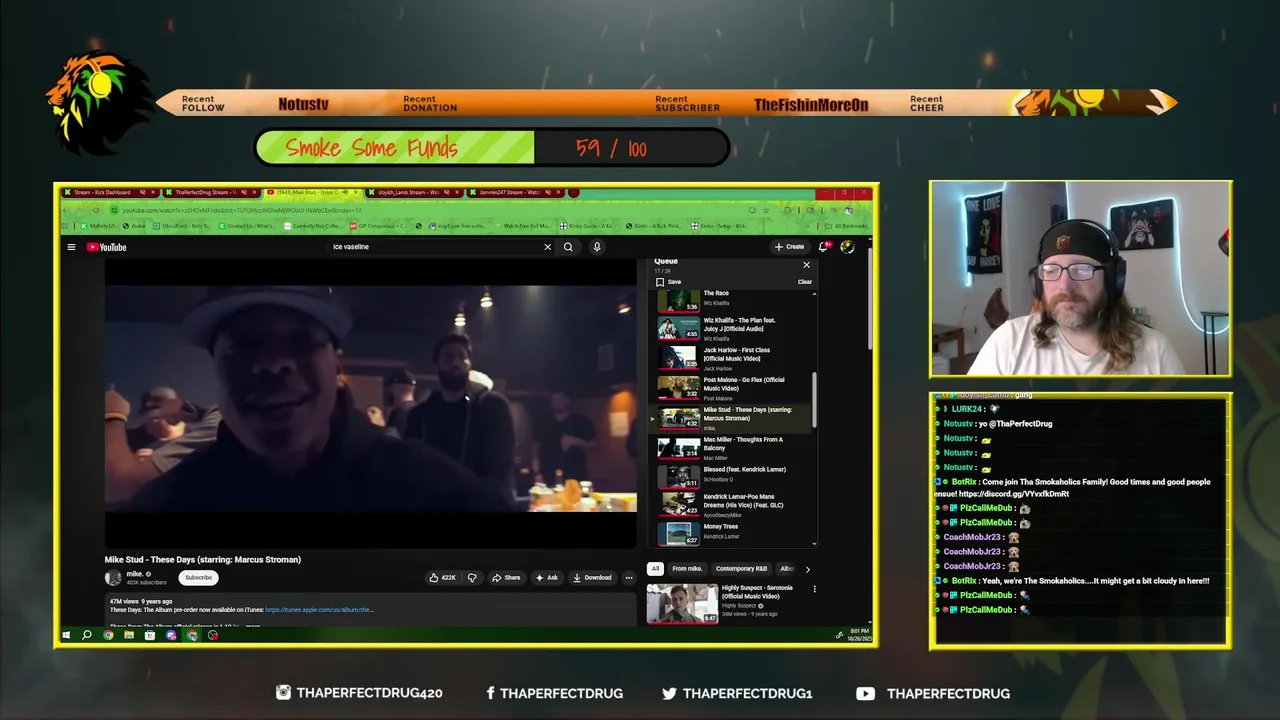This screenshot has width=1280, height=720.
Task: Switch to 'doyish_Lamb Stream' browser tab
Action: (x=415, y=192)
